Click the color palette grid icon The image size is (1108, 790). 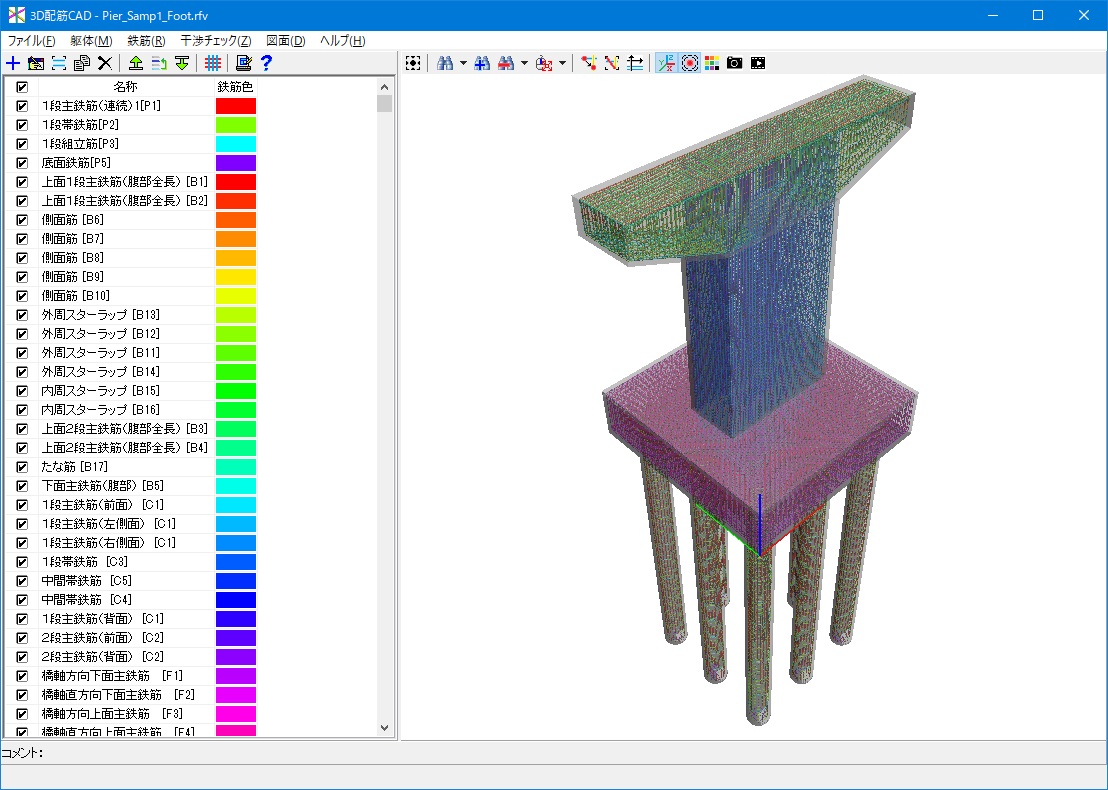(x=712, y=64)
